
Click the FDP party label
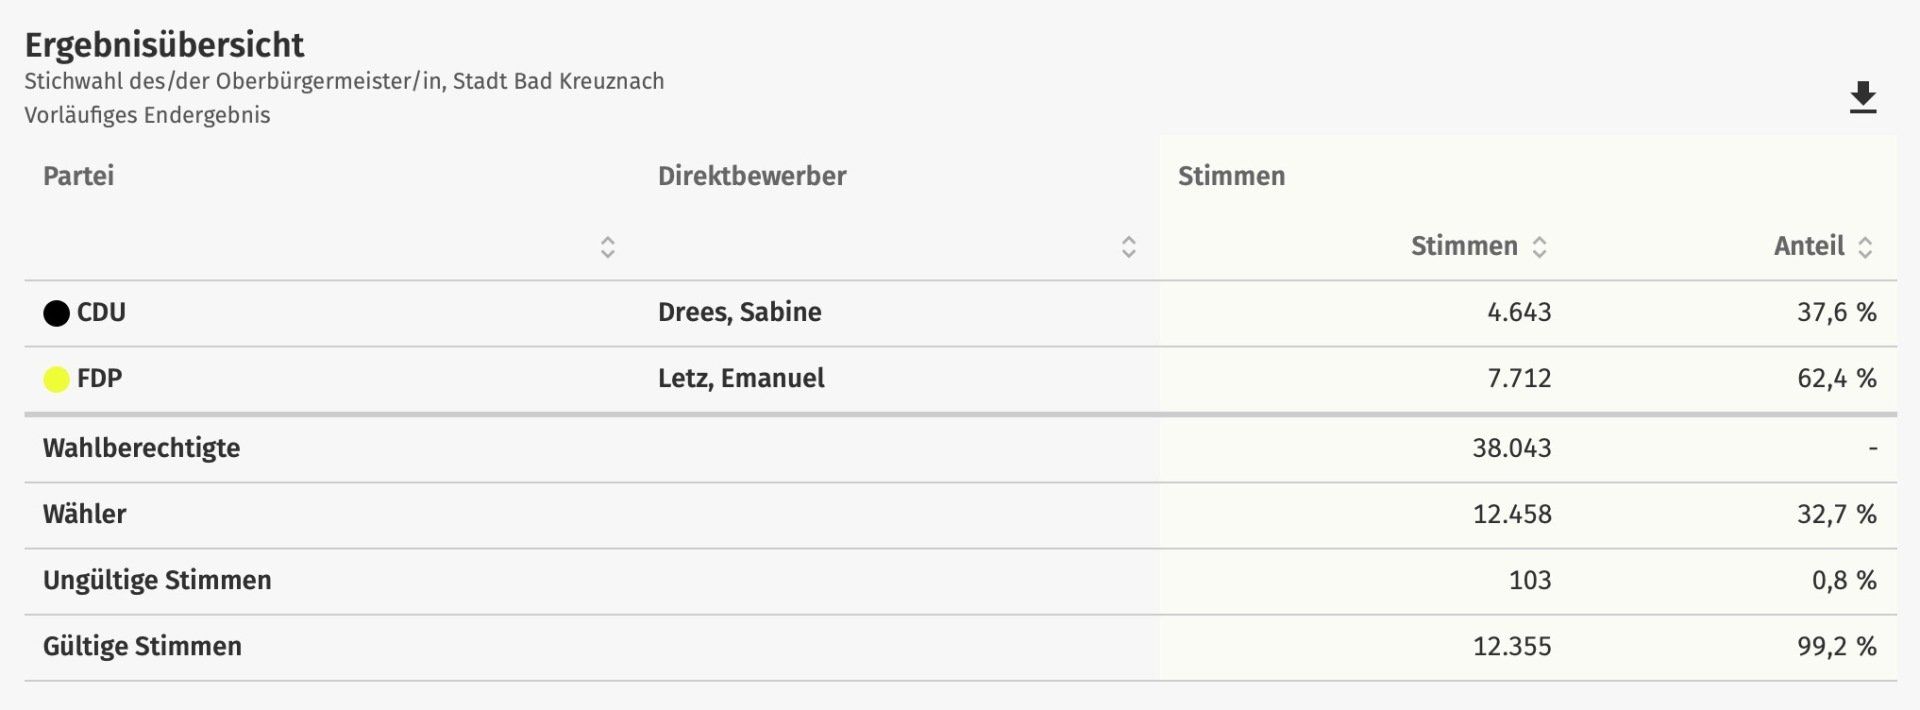point(99,378)
